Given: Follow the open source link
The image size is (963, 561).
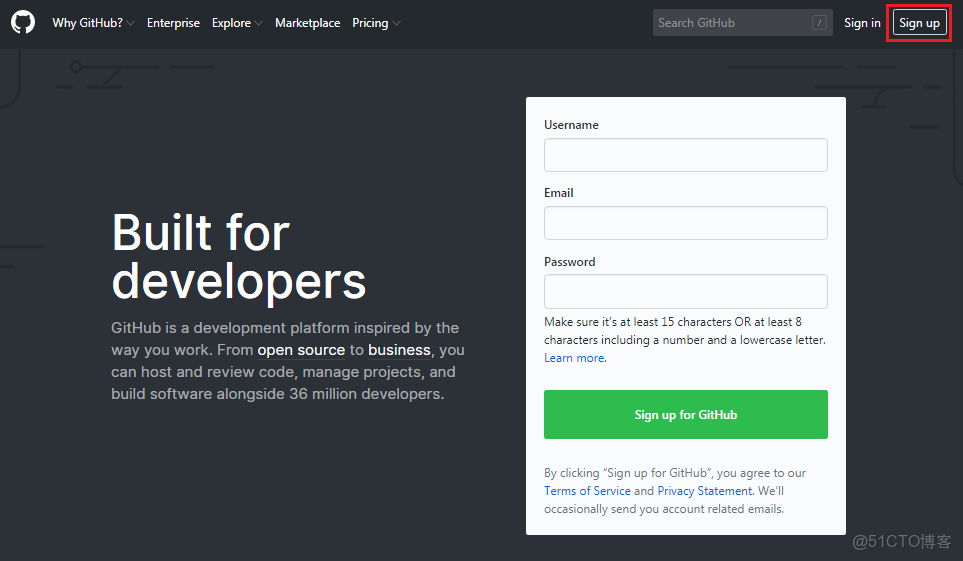Looking at the screenshot, I should coord(301,350).
